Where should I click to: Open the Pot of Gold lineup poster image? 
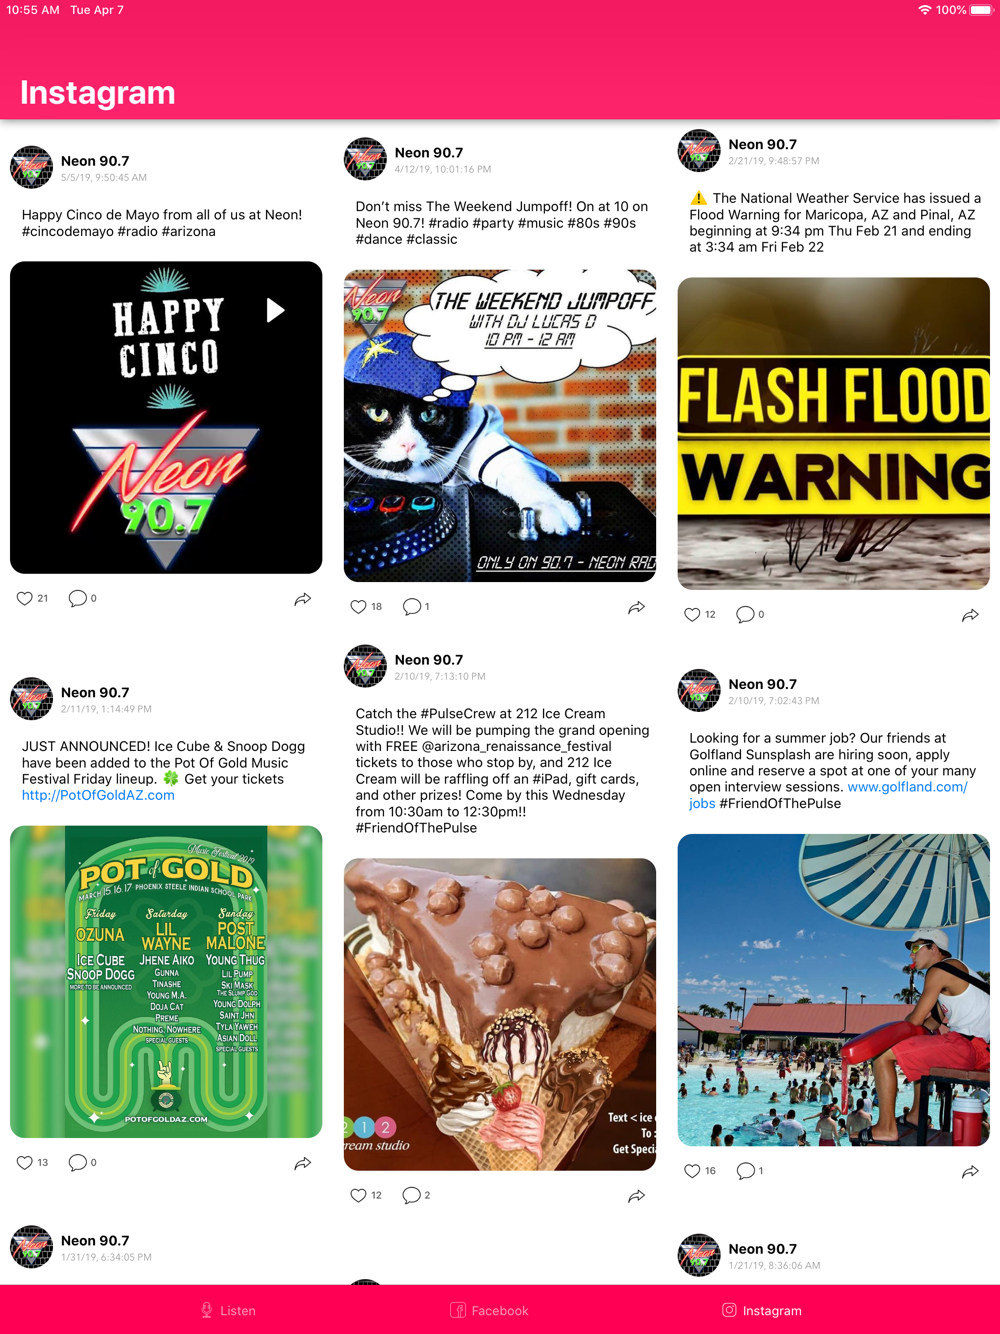point(166,982)
